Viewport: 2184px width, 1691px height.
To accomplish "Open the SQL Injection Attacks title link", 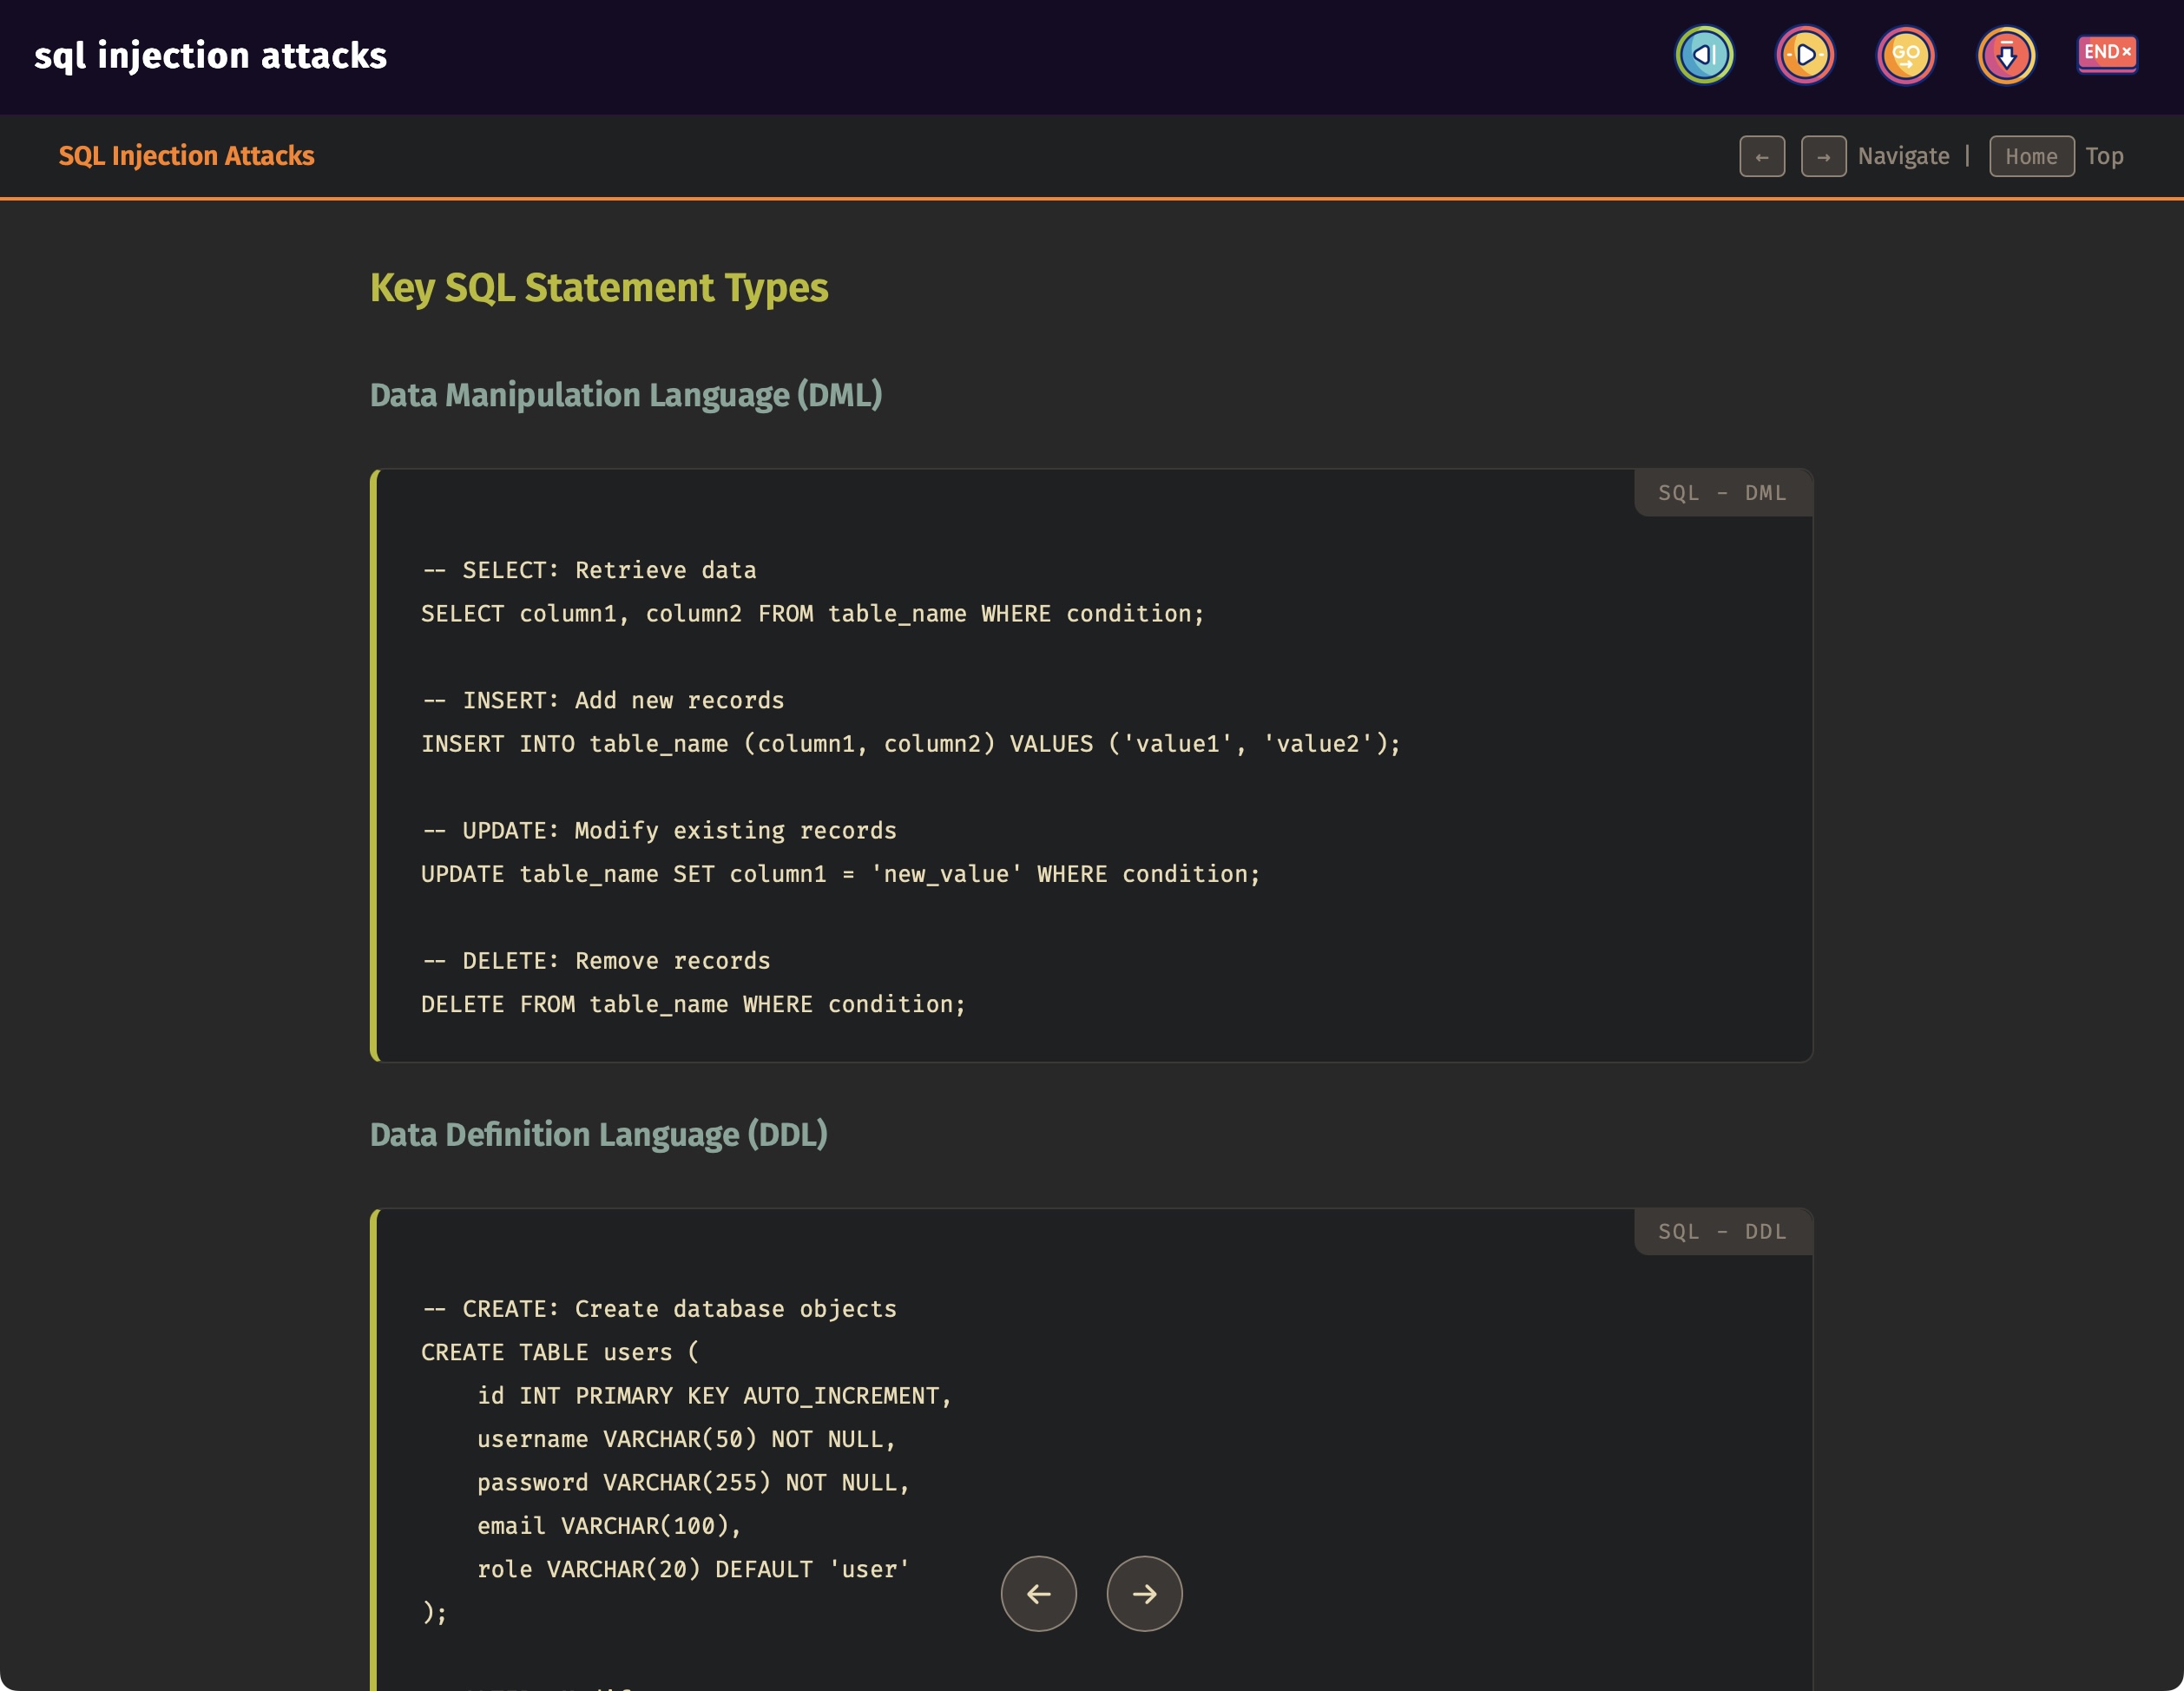I will [x=186, y=156].
